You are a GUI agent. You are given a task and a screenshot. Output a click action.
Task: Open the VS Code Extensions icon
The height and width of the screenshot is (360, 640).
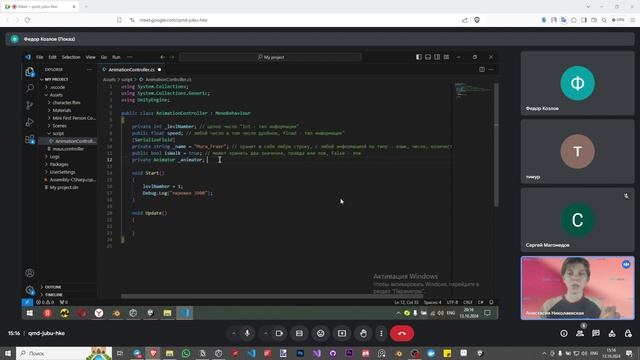[29, 139]
